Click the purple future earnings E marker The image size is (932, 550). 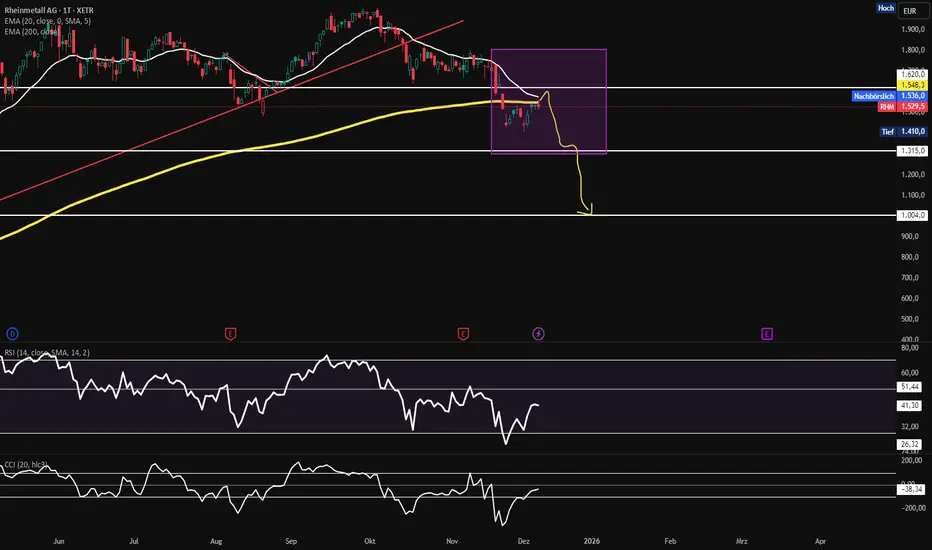pos(767,334)
